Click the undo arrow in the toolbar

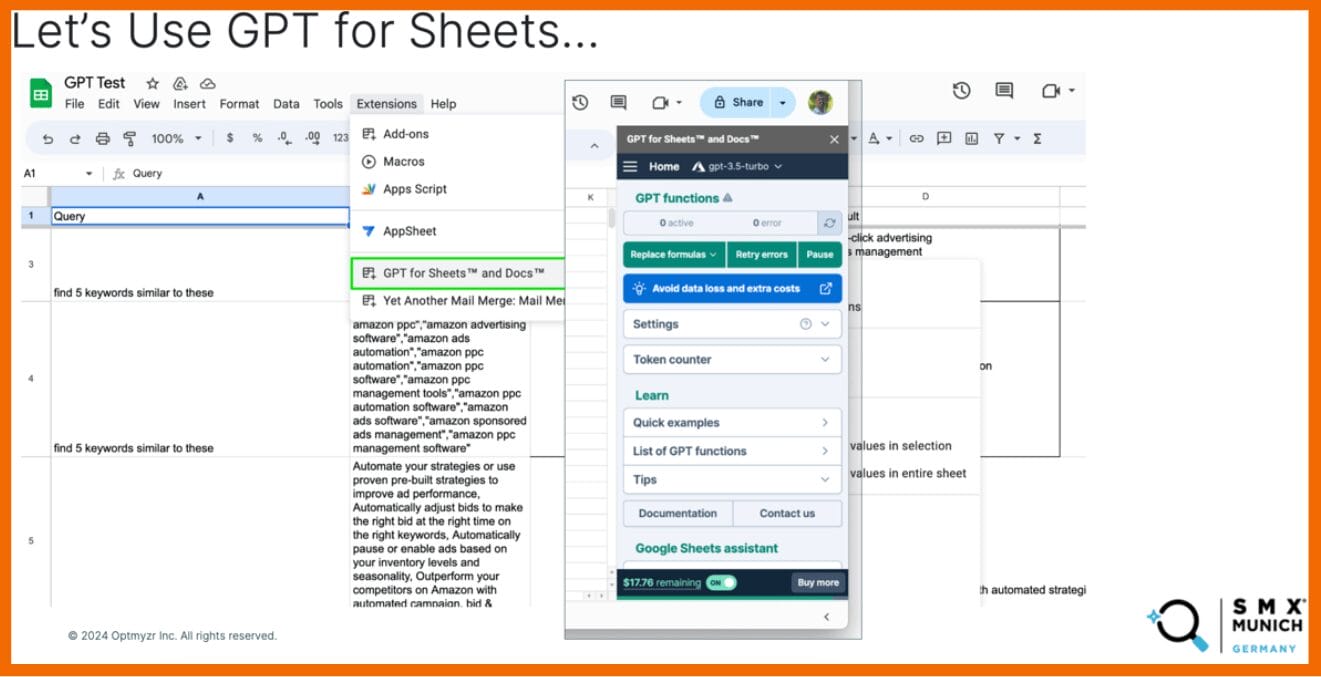pos(47,139)
